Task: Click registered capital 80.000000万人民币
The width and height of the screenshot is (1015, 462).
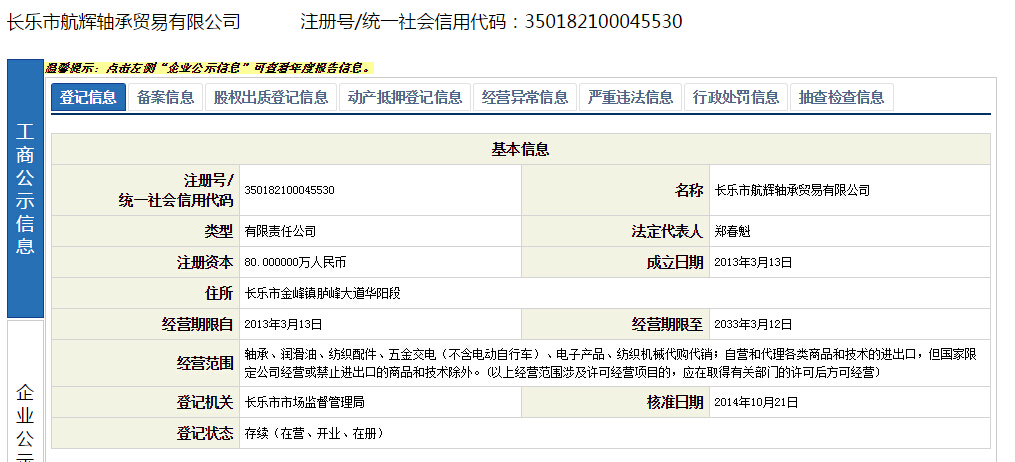Action: point(295,262)
